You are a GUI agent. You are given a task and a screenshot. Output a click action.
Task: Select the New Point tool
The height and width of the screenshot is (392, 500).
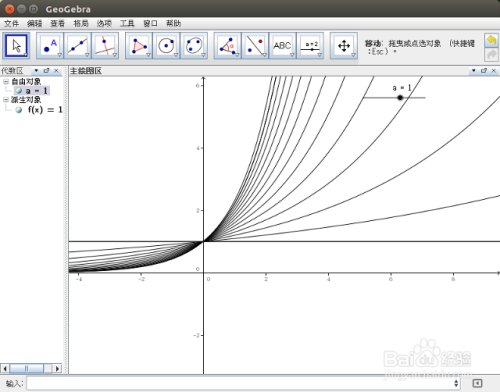(50, 46)
